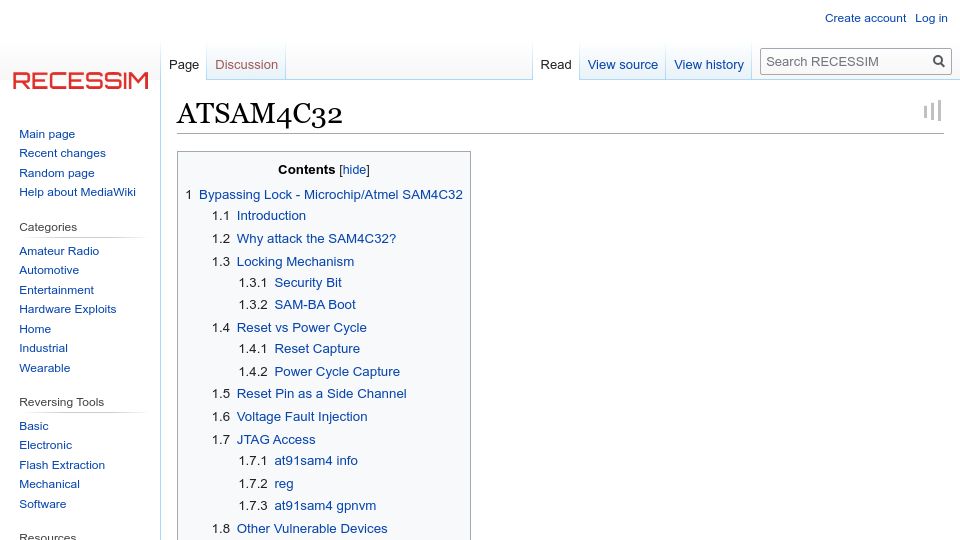Viewport: 960px width, 540px height.
Task: Jump to Locking Mechanism section
Action: [x=295, y=261]
